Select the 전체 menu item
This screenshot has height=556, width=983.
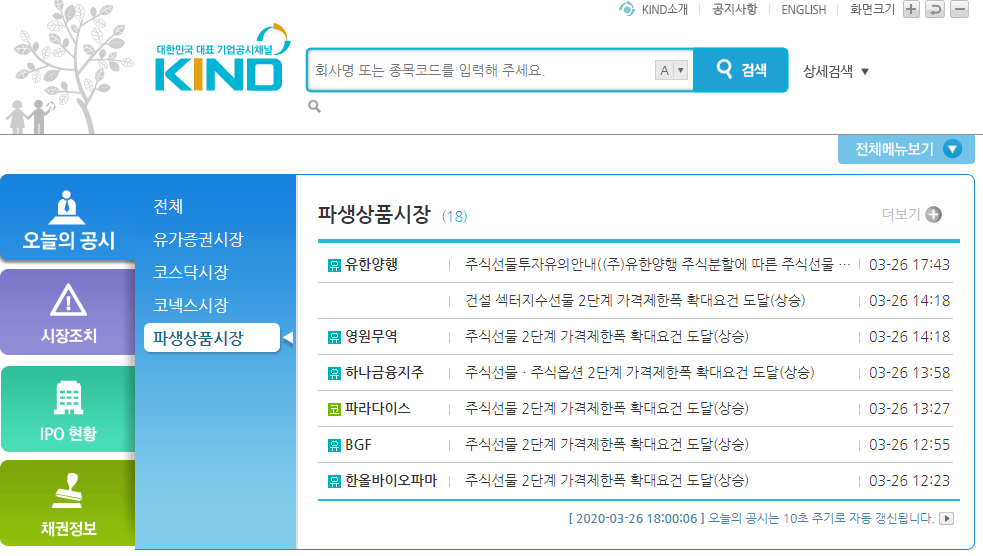point(168,206)
